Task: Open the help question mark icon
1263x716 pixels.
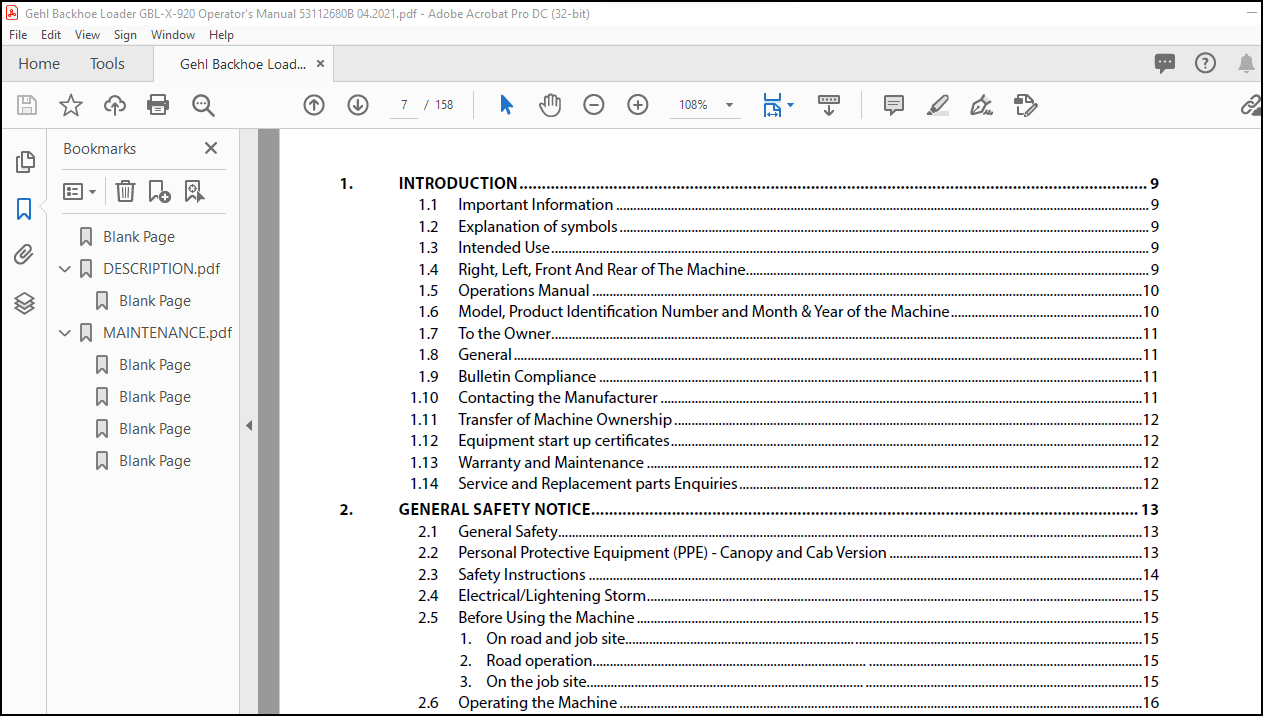Action: 1205,63
